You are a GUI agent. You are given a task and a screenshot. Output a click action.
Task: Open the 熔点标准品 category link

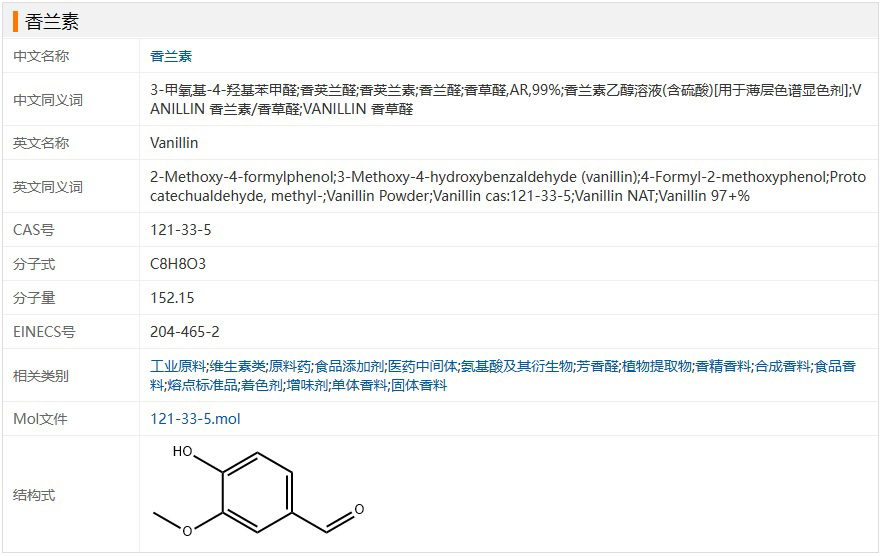pos(202,385)
